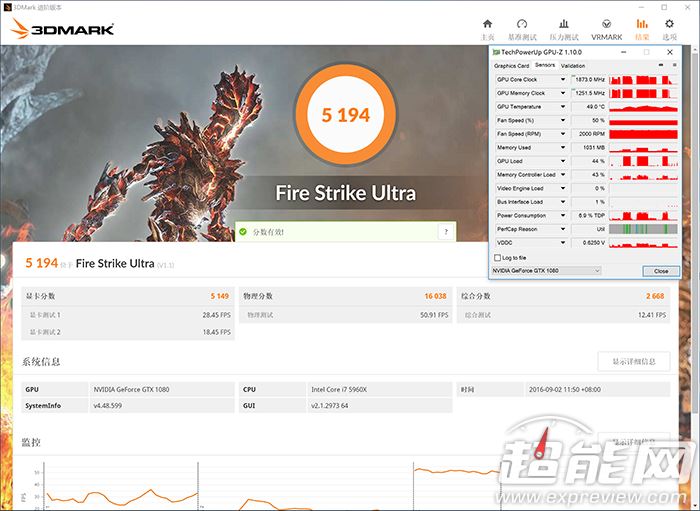Open Memory Used sensor dropdown
The image size is (700, 511).
coord(562,147)
